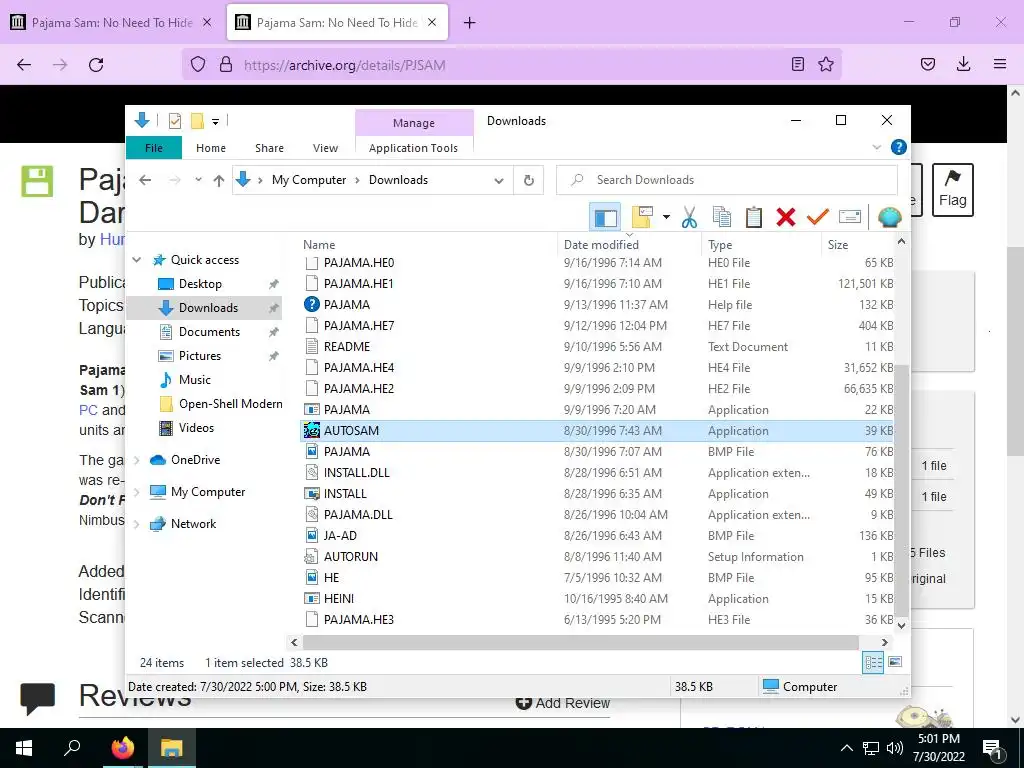Click the folder options icon in toolbar
The width and height of the screenshot is (1024, 768).
642,217
